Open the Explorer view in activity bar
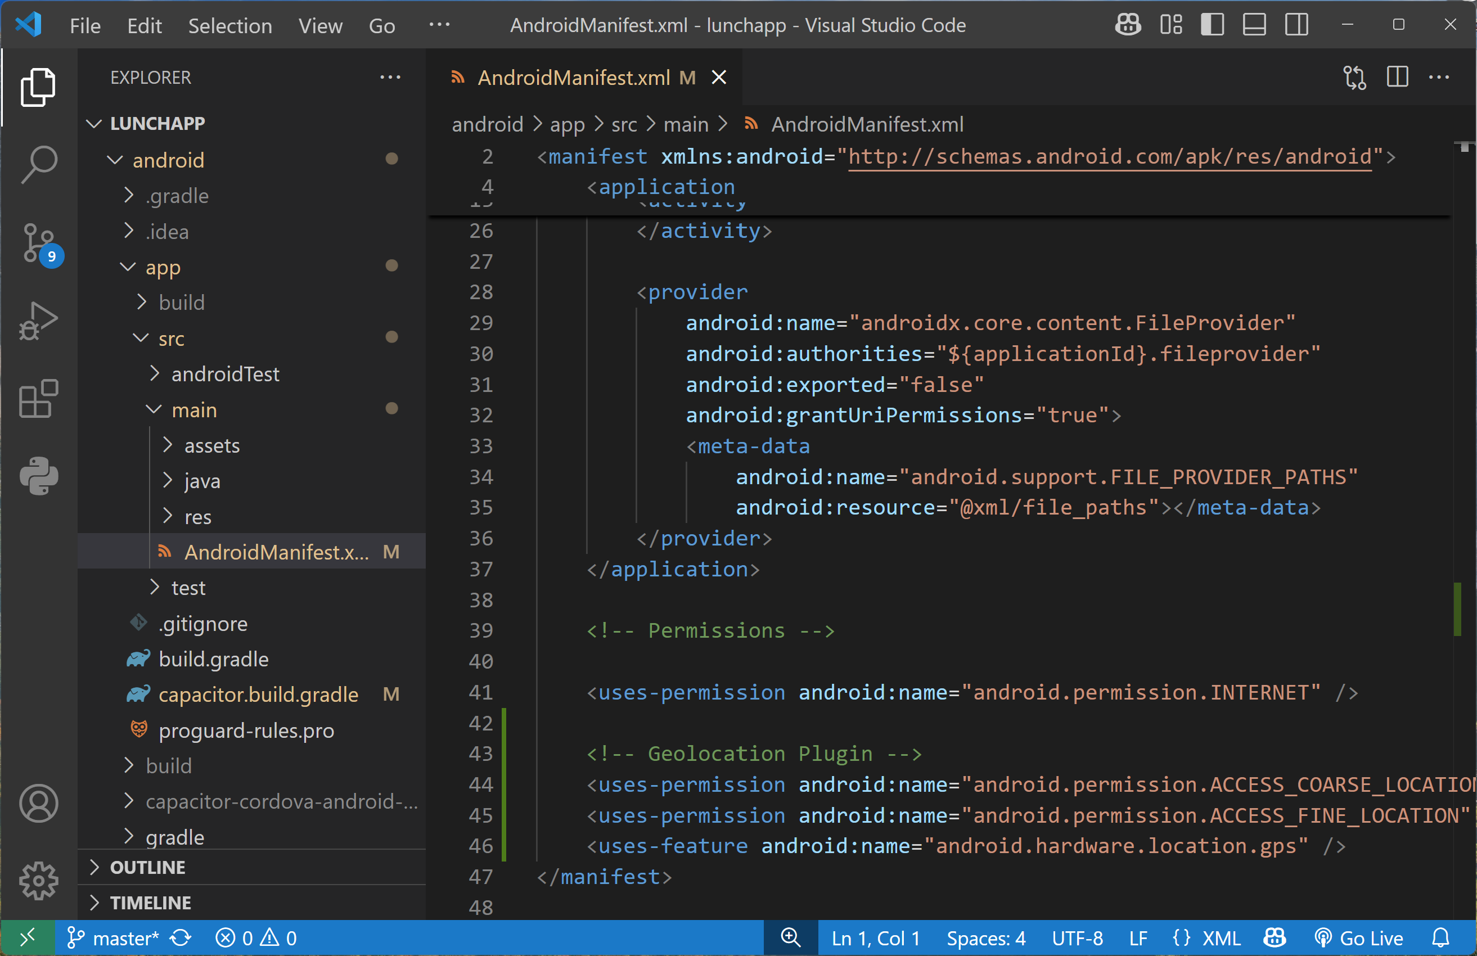The width and height of the screenshot is (1477, 956). (38, 88)
